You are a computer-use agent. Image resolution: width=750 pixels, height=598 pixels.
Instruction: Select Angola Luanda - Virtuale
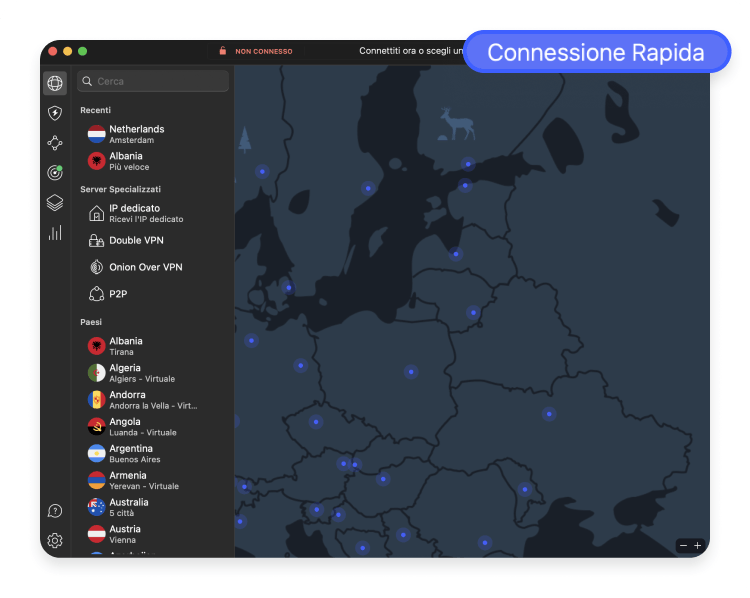click(153, 426)
